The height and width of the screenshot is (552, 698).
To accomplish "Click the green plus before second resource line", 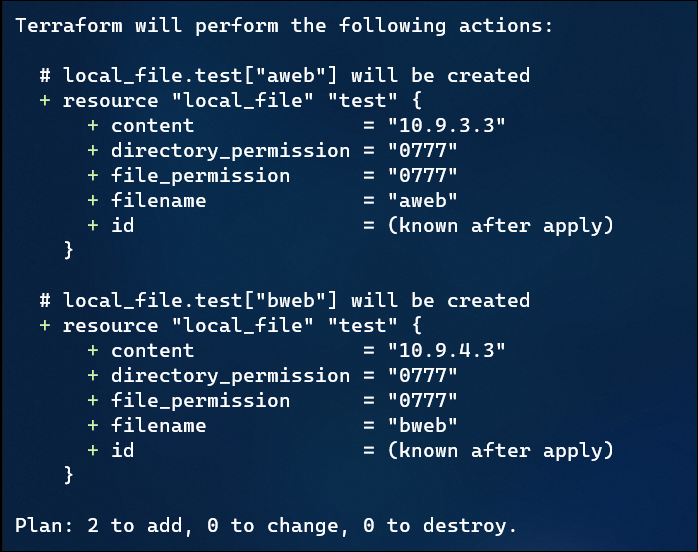I will click(x=45, y=325).
